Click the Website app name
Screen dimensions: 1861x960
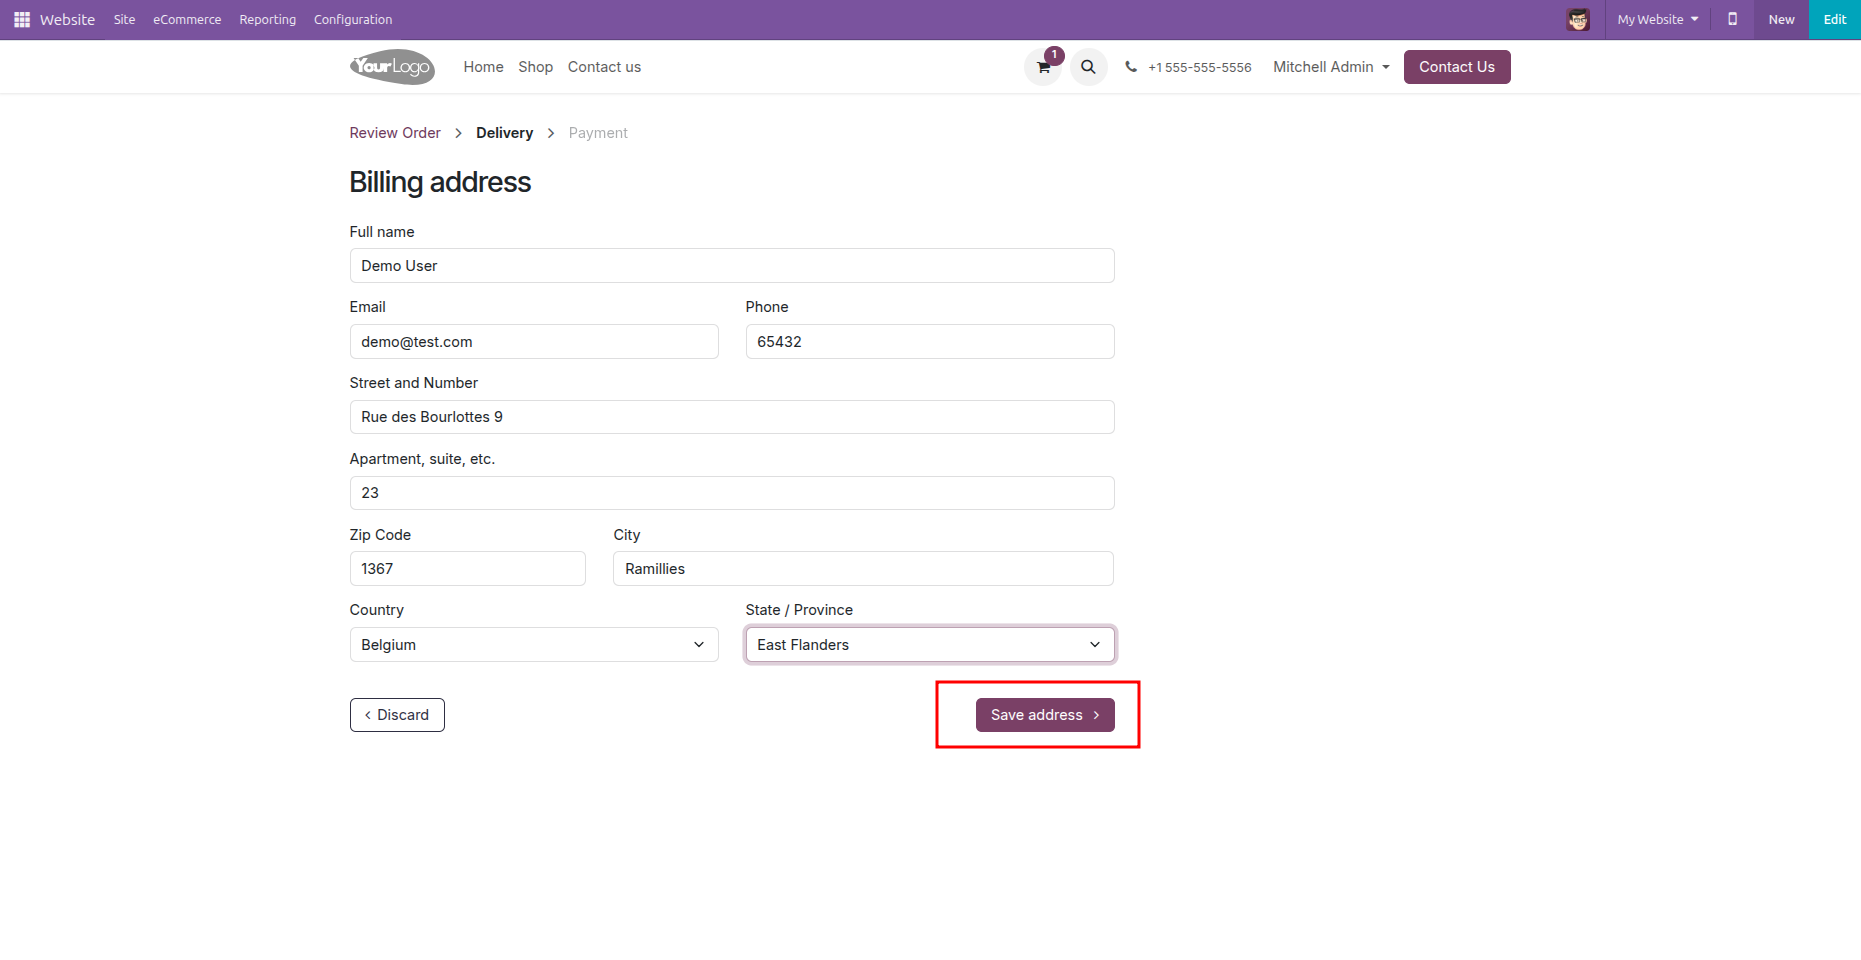click(67, 20)
